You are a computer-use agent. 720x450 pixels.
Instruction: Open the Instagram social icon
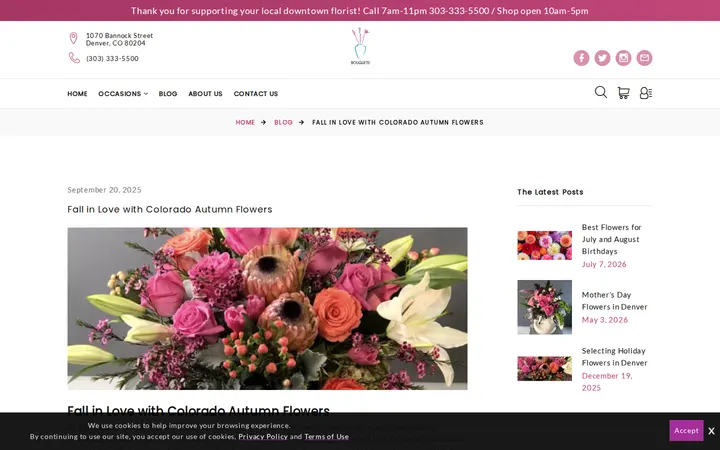[623, 58]
